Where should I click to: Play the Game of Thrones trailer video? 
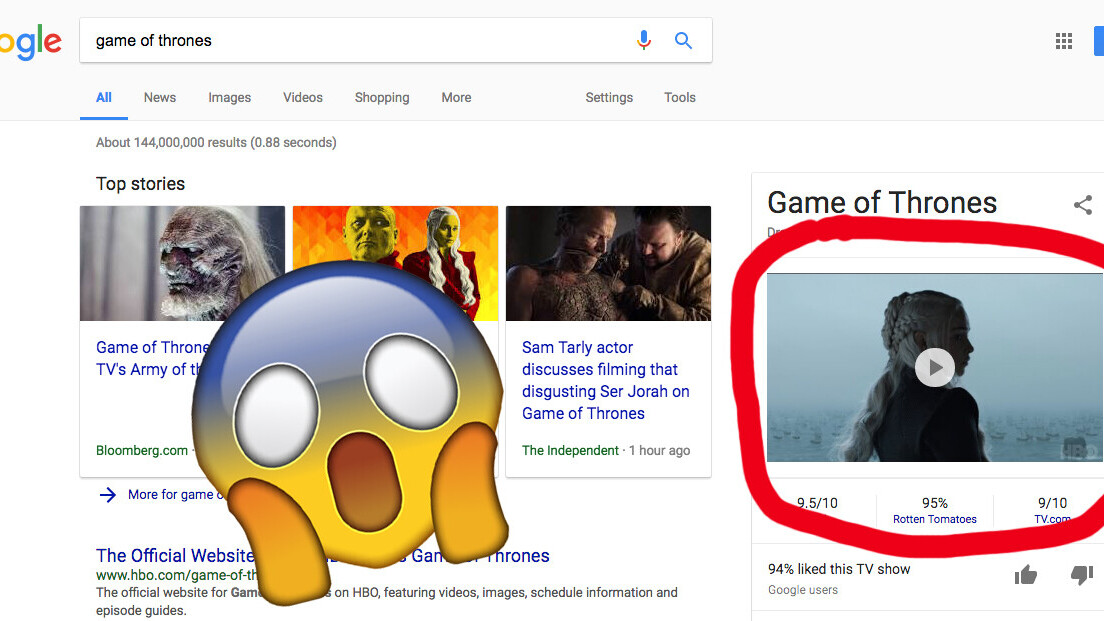pos(935,367)
